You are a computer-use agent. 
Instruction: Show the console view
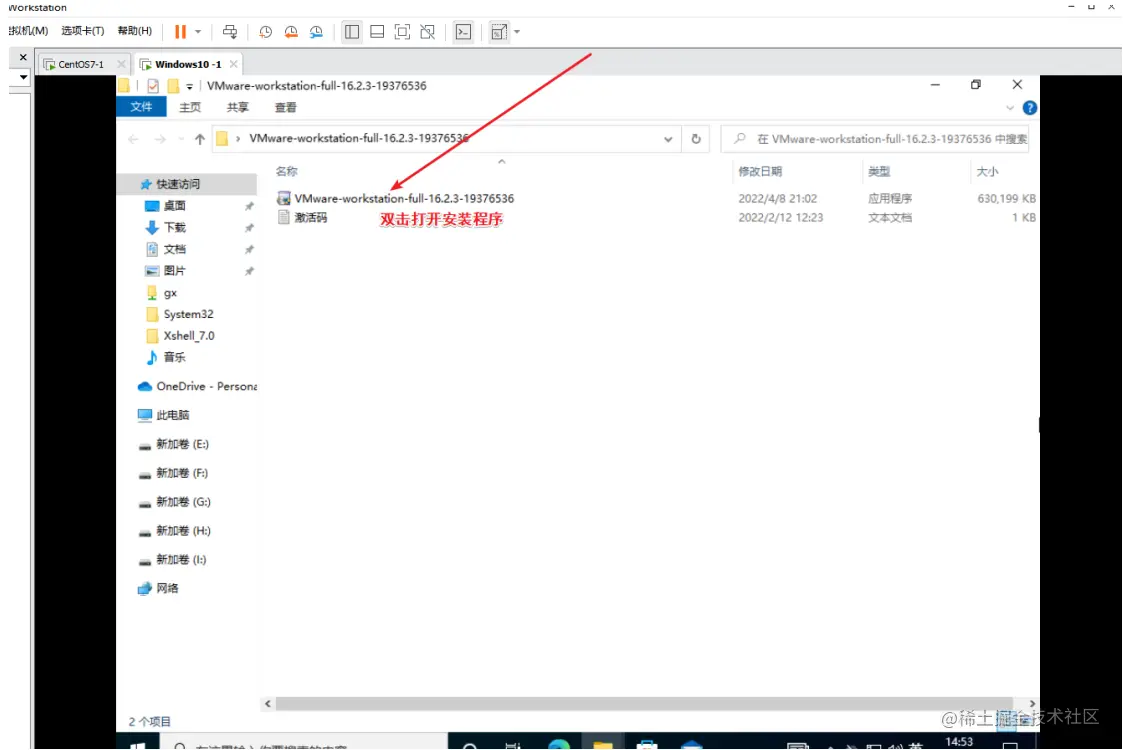(x=463, y=32)
